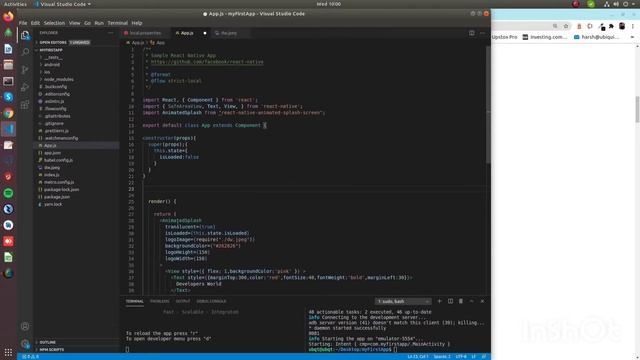Screen dimensions: 640x360
Task: Switch to the DEBUG CONSOLE tab
Action: [x=211, y=301]
